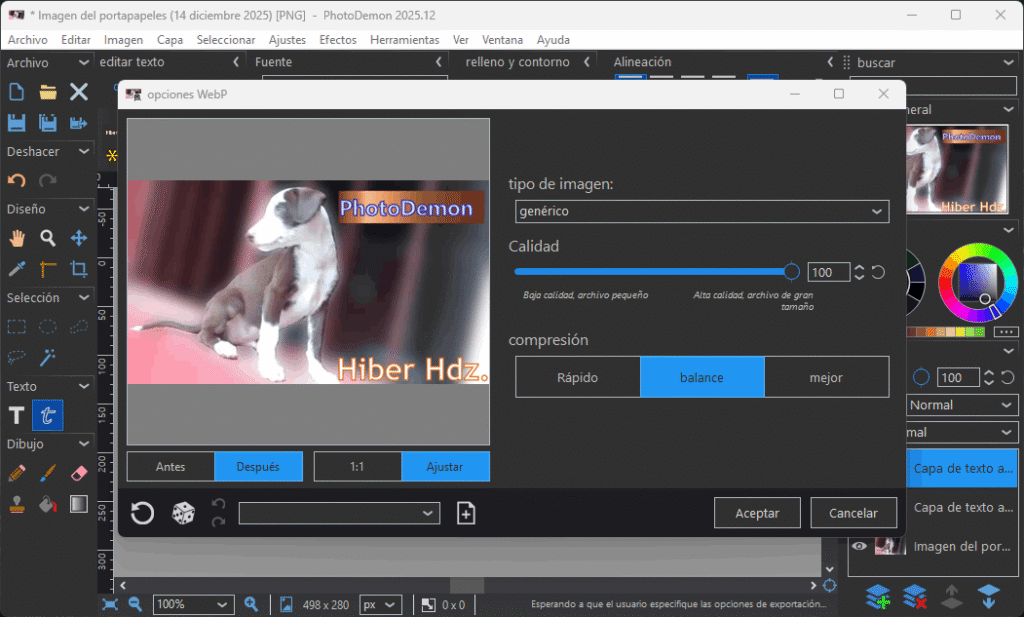This screenshot has height=617, width=1024.
Task: Click the randomize dice icon in dialog
Action: [x=183, y=513]
